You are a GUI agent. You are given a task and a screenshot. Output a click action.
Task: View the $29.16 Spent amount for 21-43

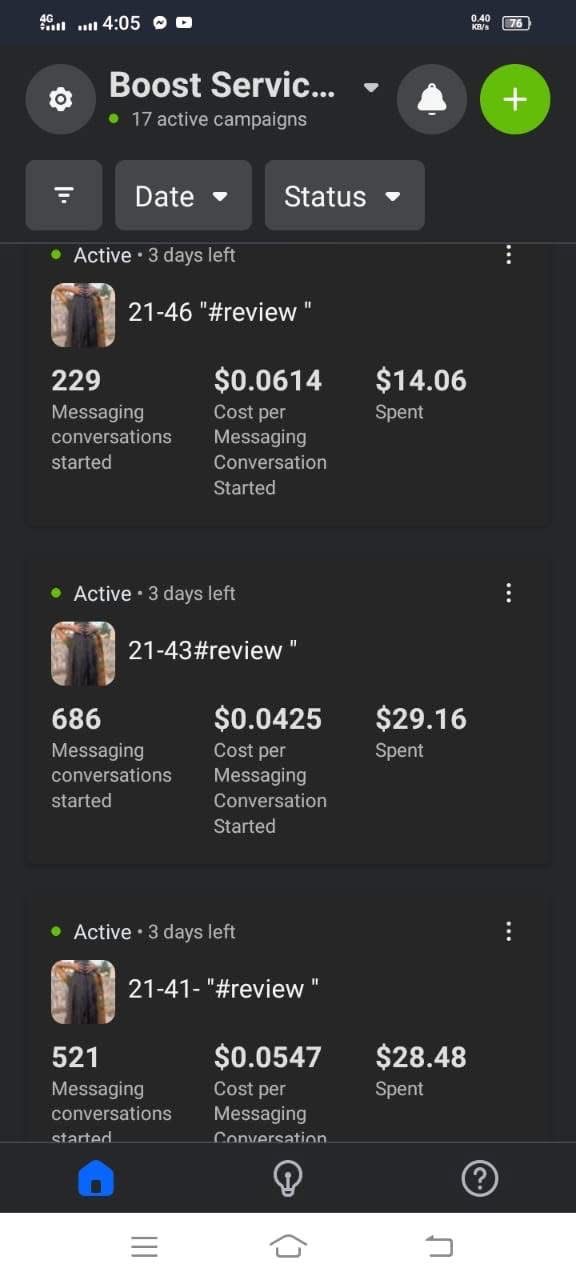[x=421, y=719]
